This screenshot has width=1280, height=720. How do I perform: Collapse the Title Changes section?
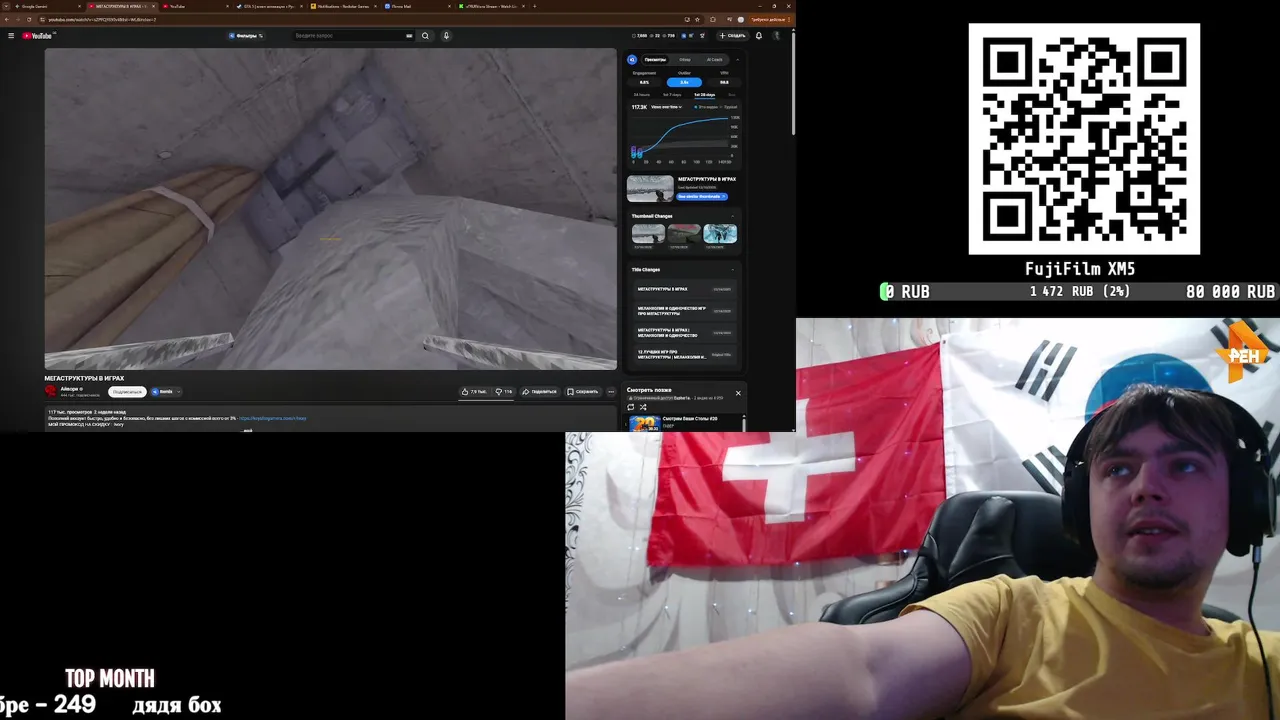[x=732, y=269]
